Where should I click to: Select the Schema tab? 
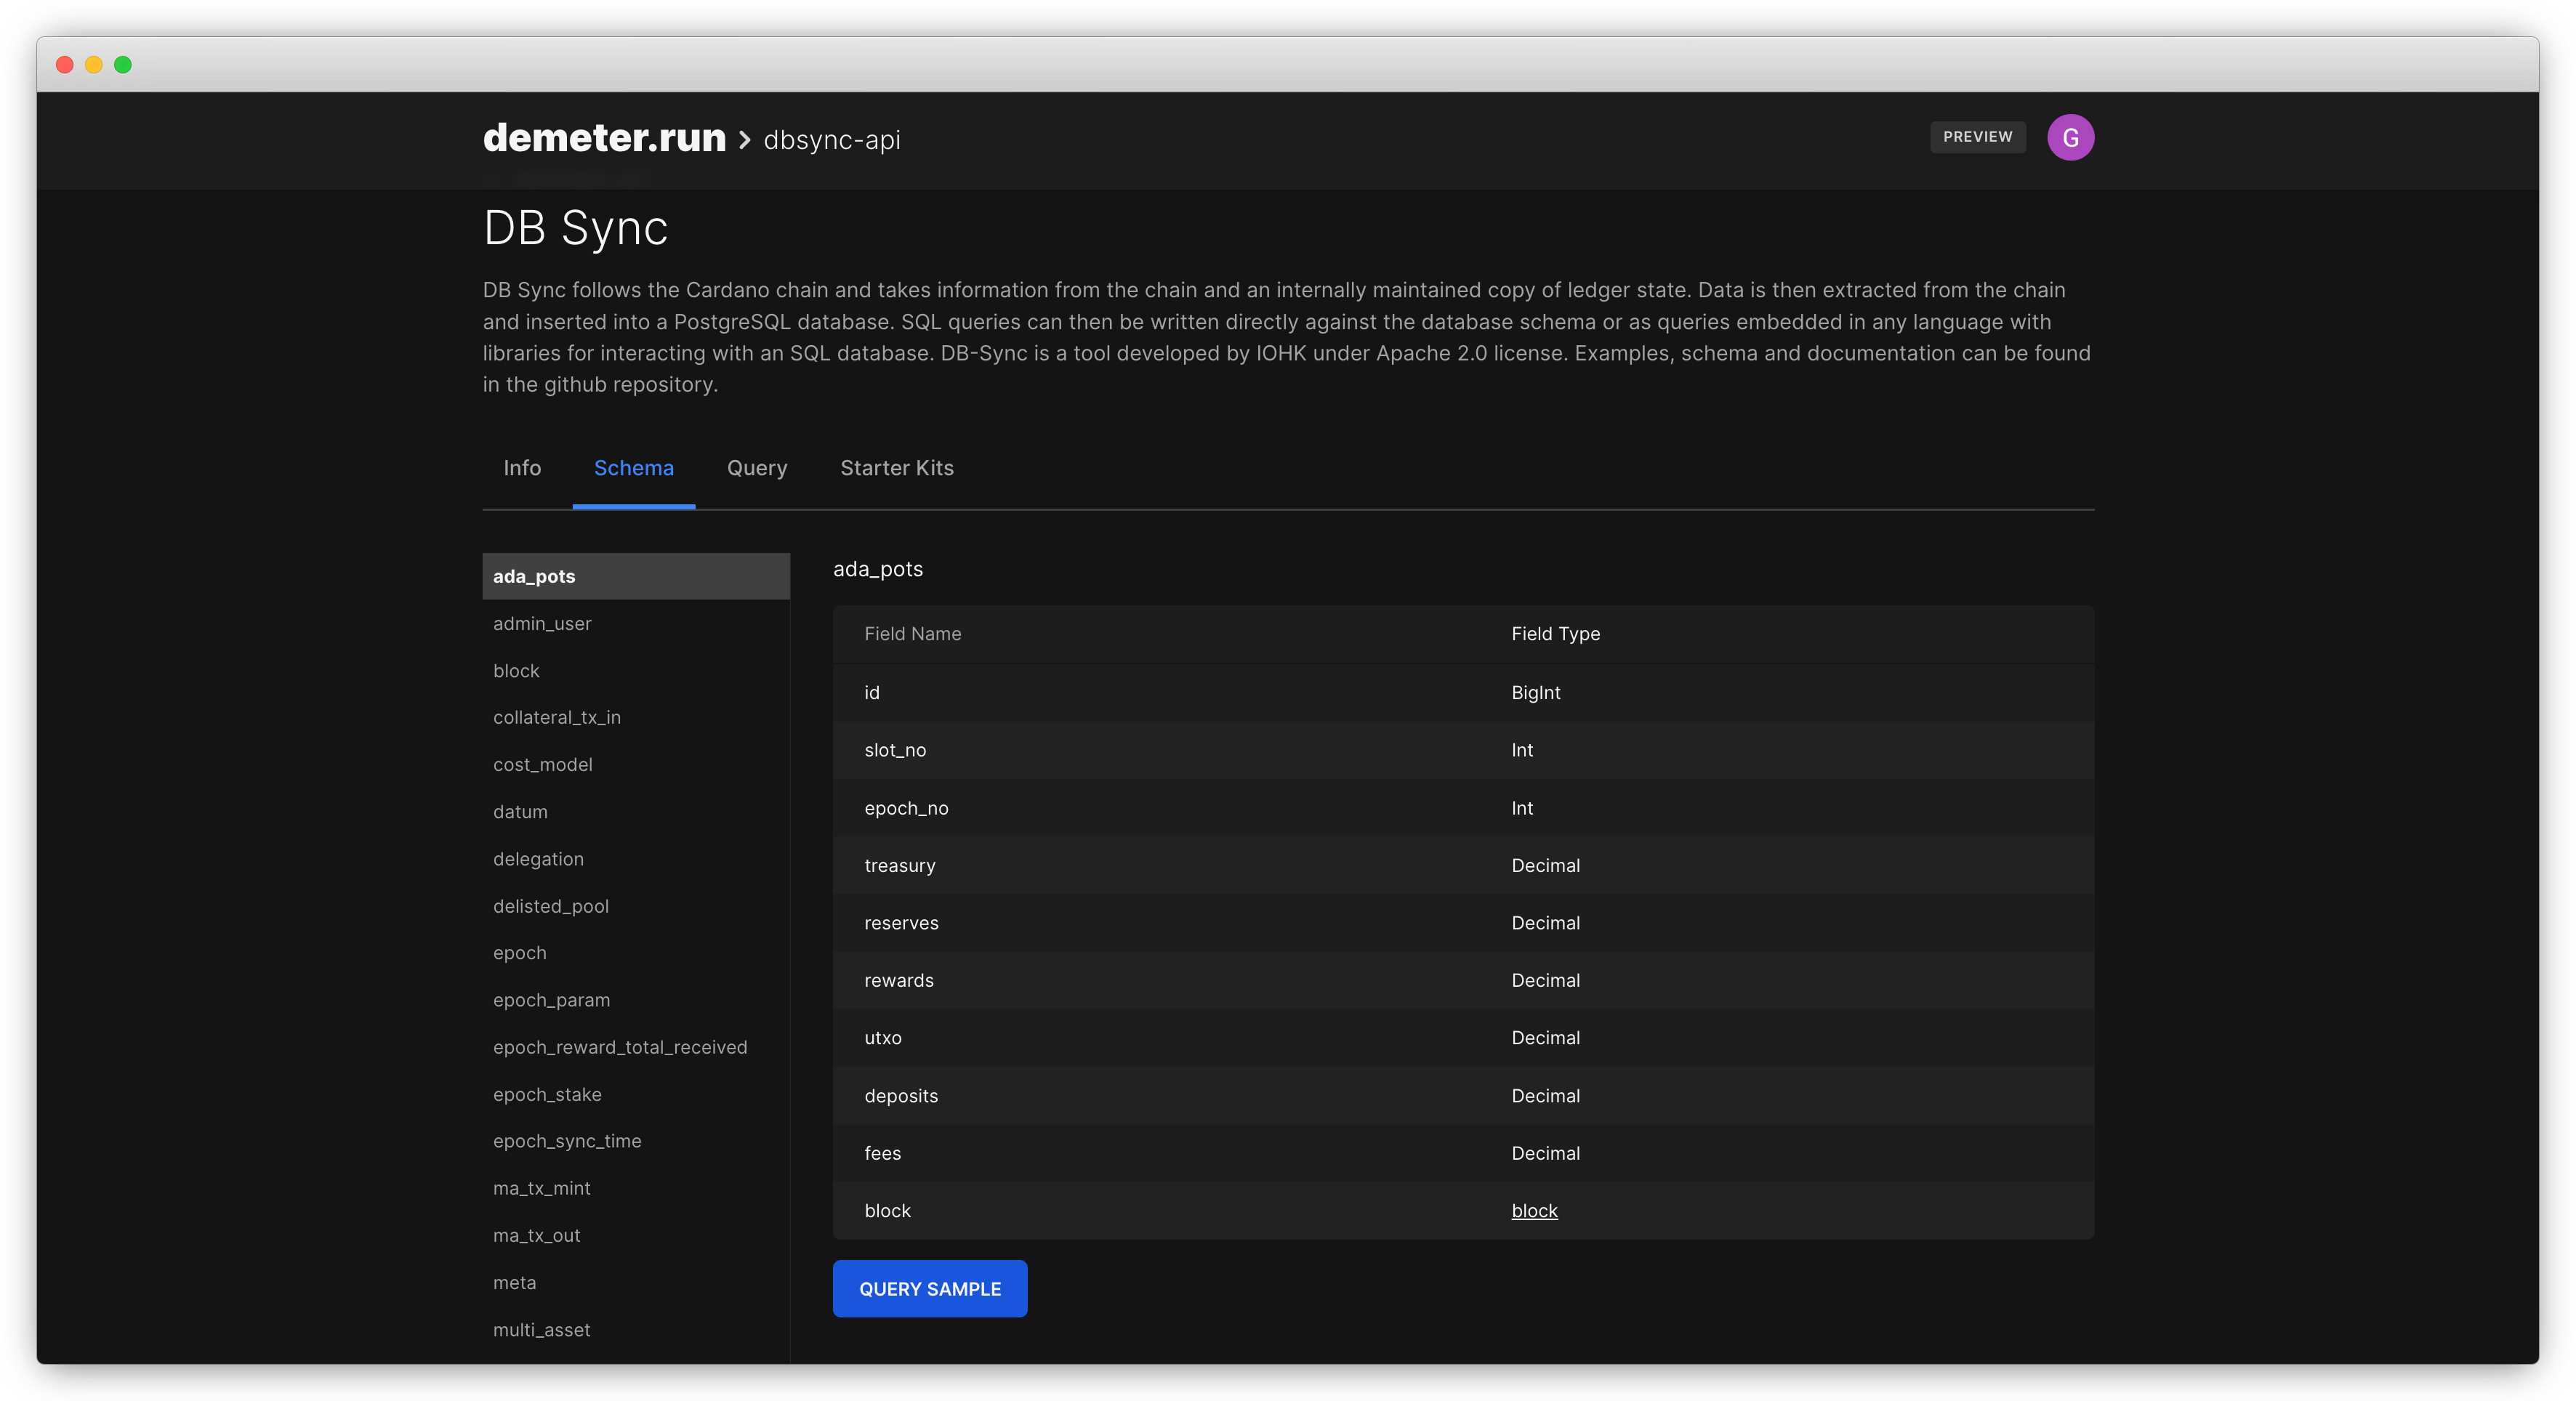(633, 468)
